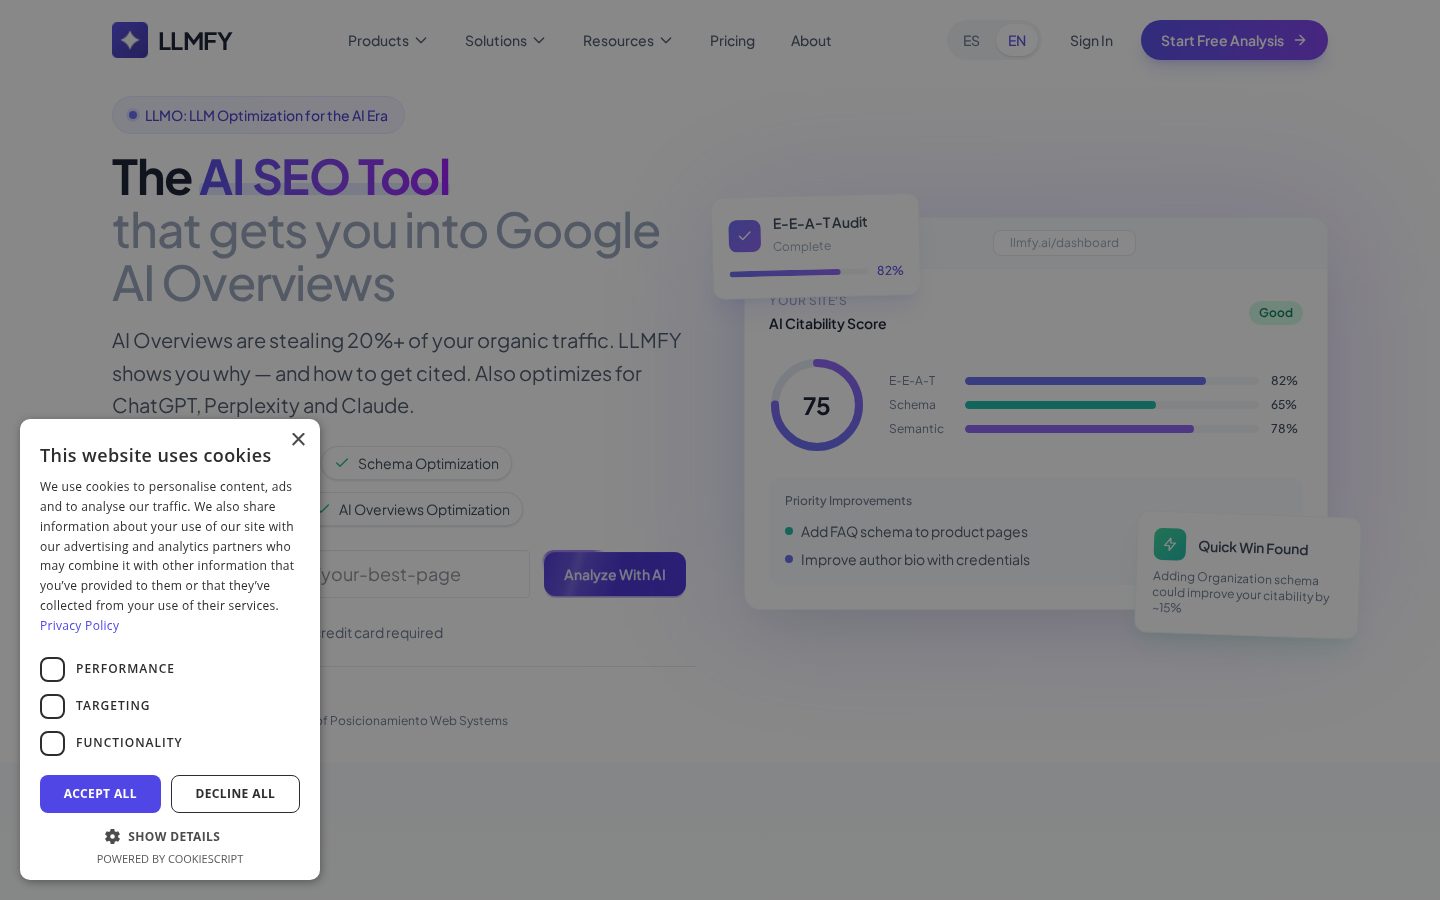The width and height of the screenshot is (1440, 900).
Task: Click the "AI Citability Score" heading
Action: (x=827, y=324)
